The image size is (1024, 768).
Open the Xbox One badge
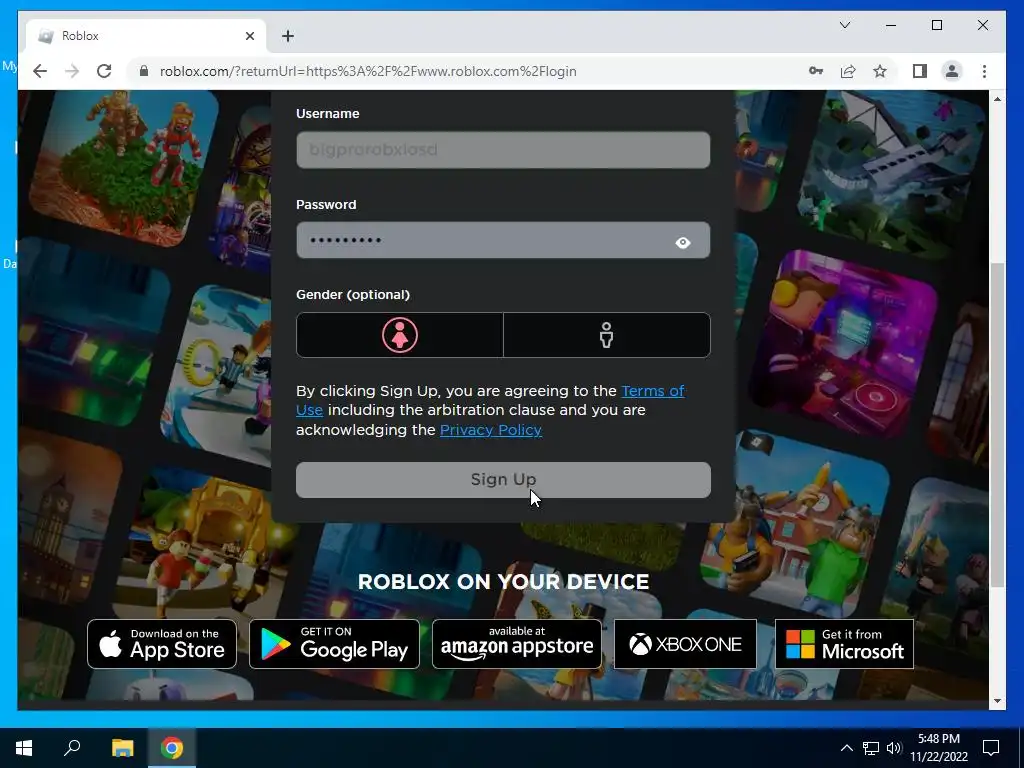point(685,644)
